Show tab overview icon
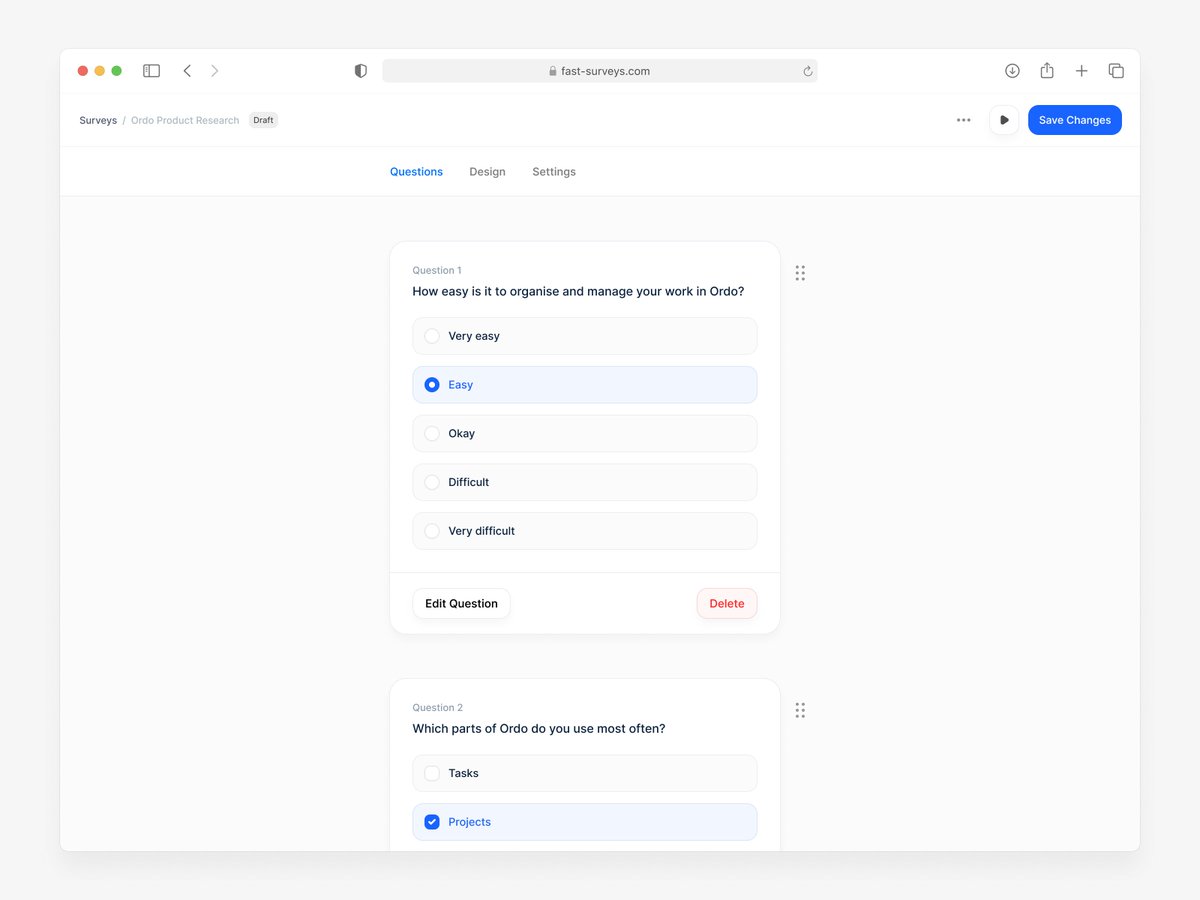 [x=1116, y=71]
